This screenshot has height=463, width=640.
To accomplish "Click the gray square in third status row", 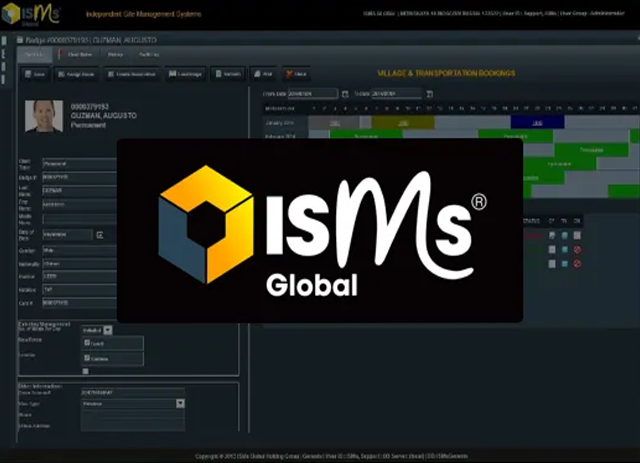I will 552,264.
